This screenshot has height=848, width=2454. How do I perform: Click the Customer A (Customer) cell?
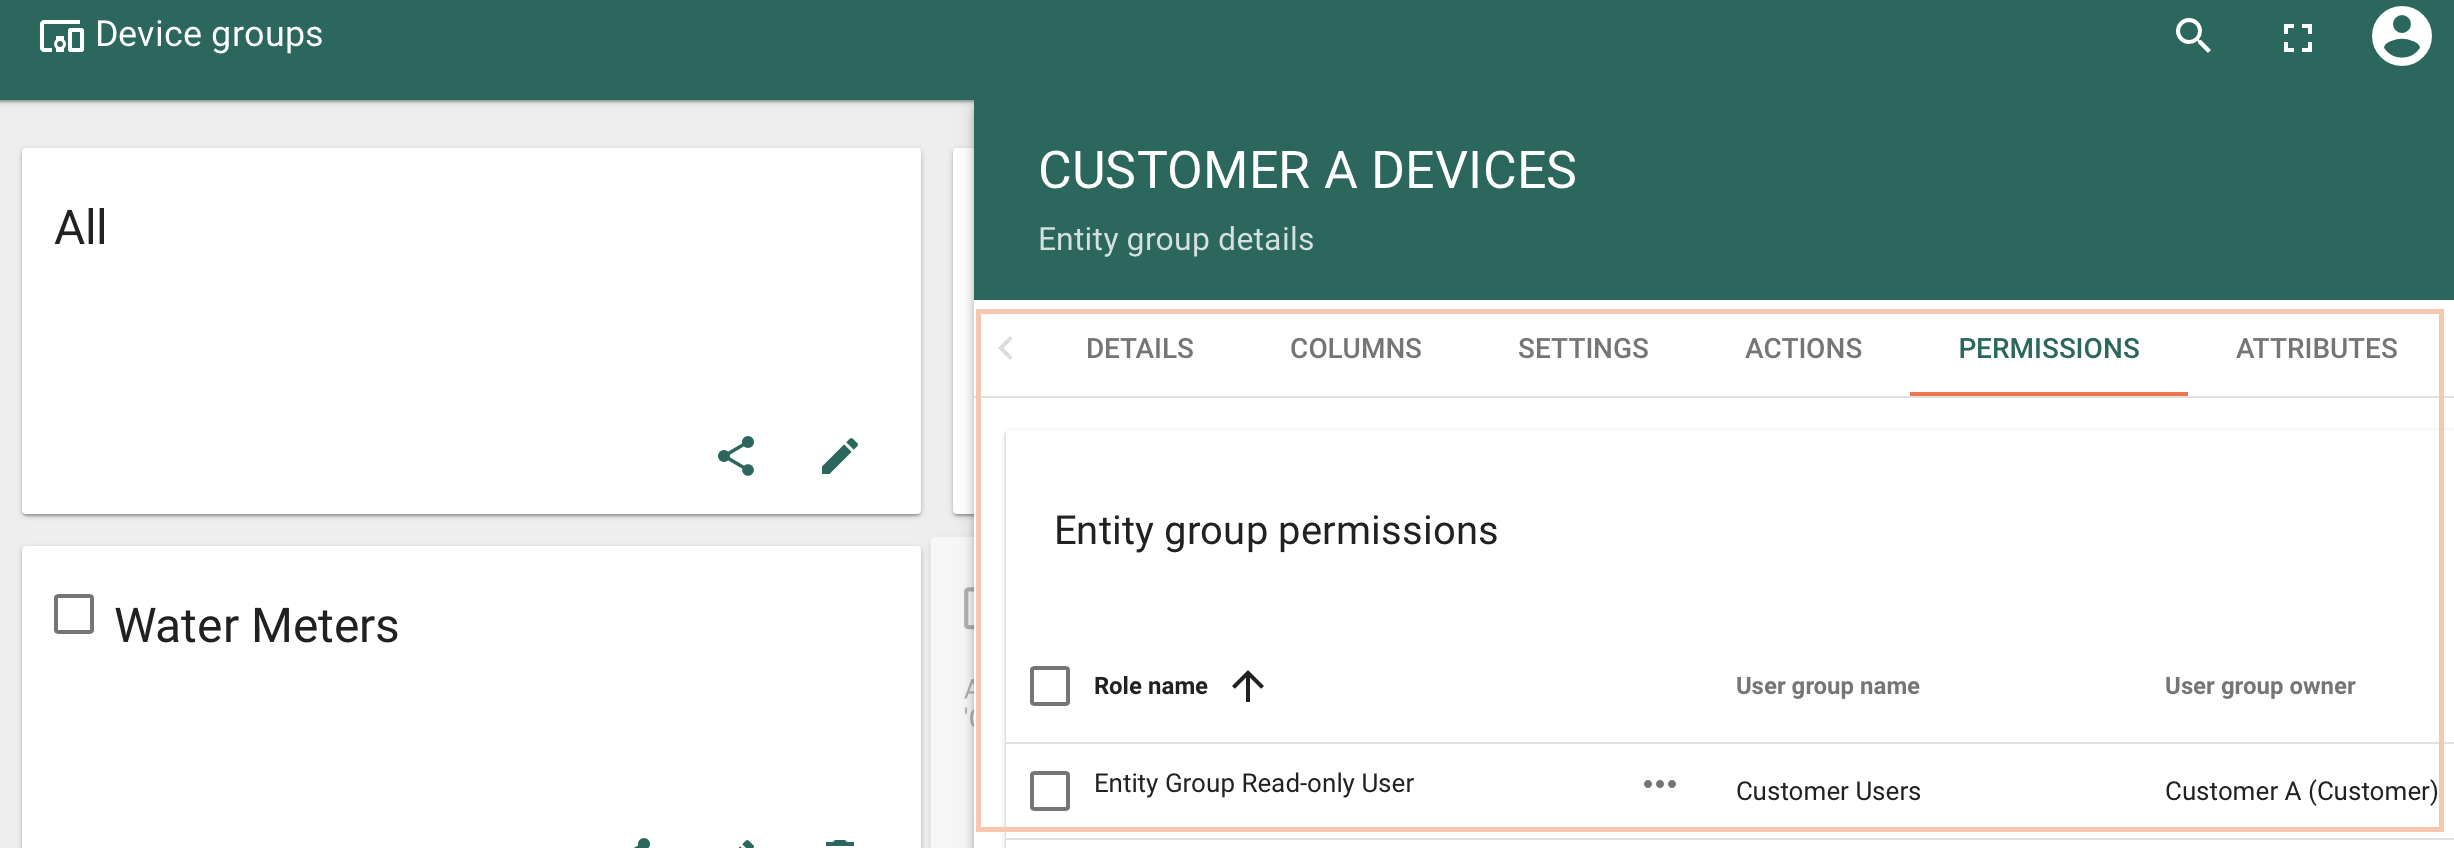coord(2301,791)
